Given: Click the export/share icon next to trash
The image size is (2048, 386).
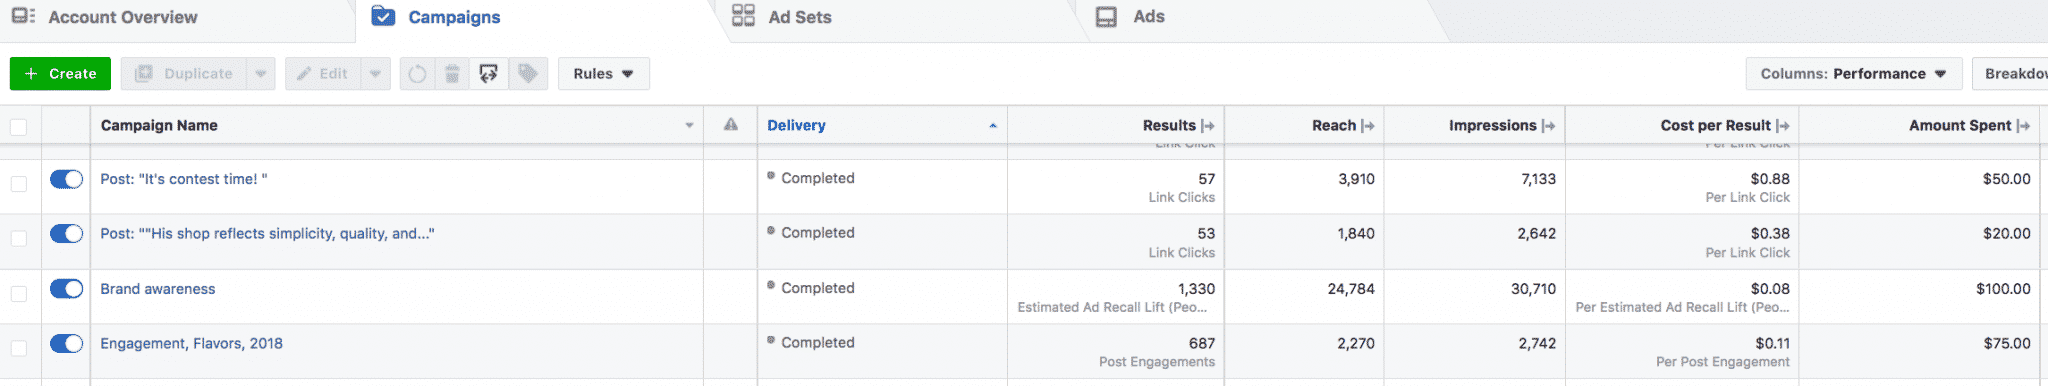Looking at the screenshot, I should click(489, 74).
